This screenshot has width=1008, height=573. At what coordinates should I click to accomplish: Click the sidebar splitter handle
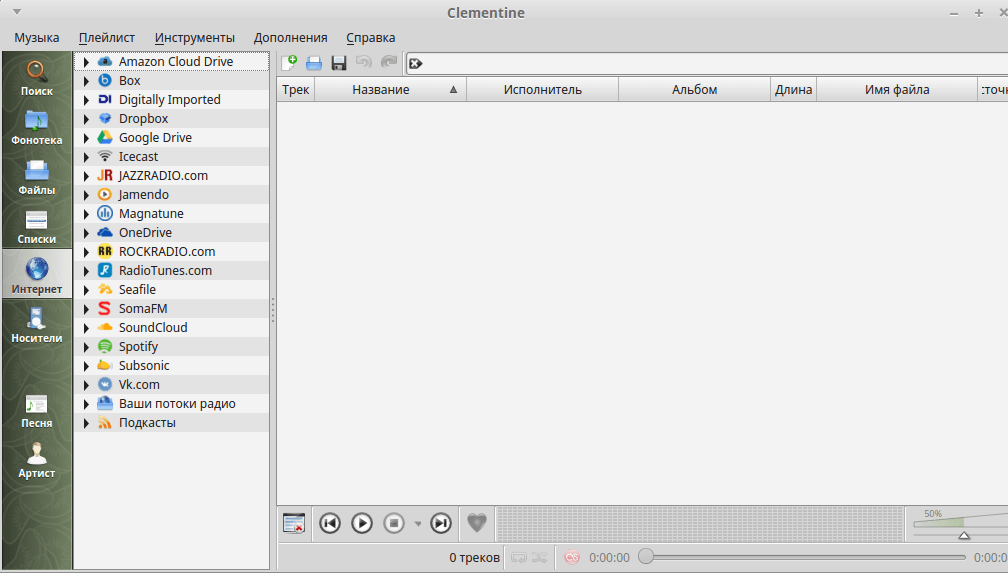point(273,310)
